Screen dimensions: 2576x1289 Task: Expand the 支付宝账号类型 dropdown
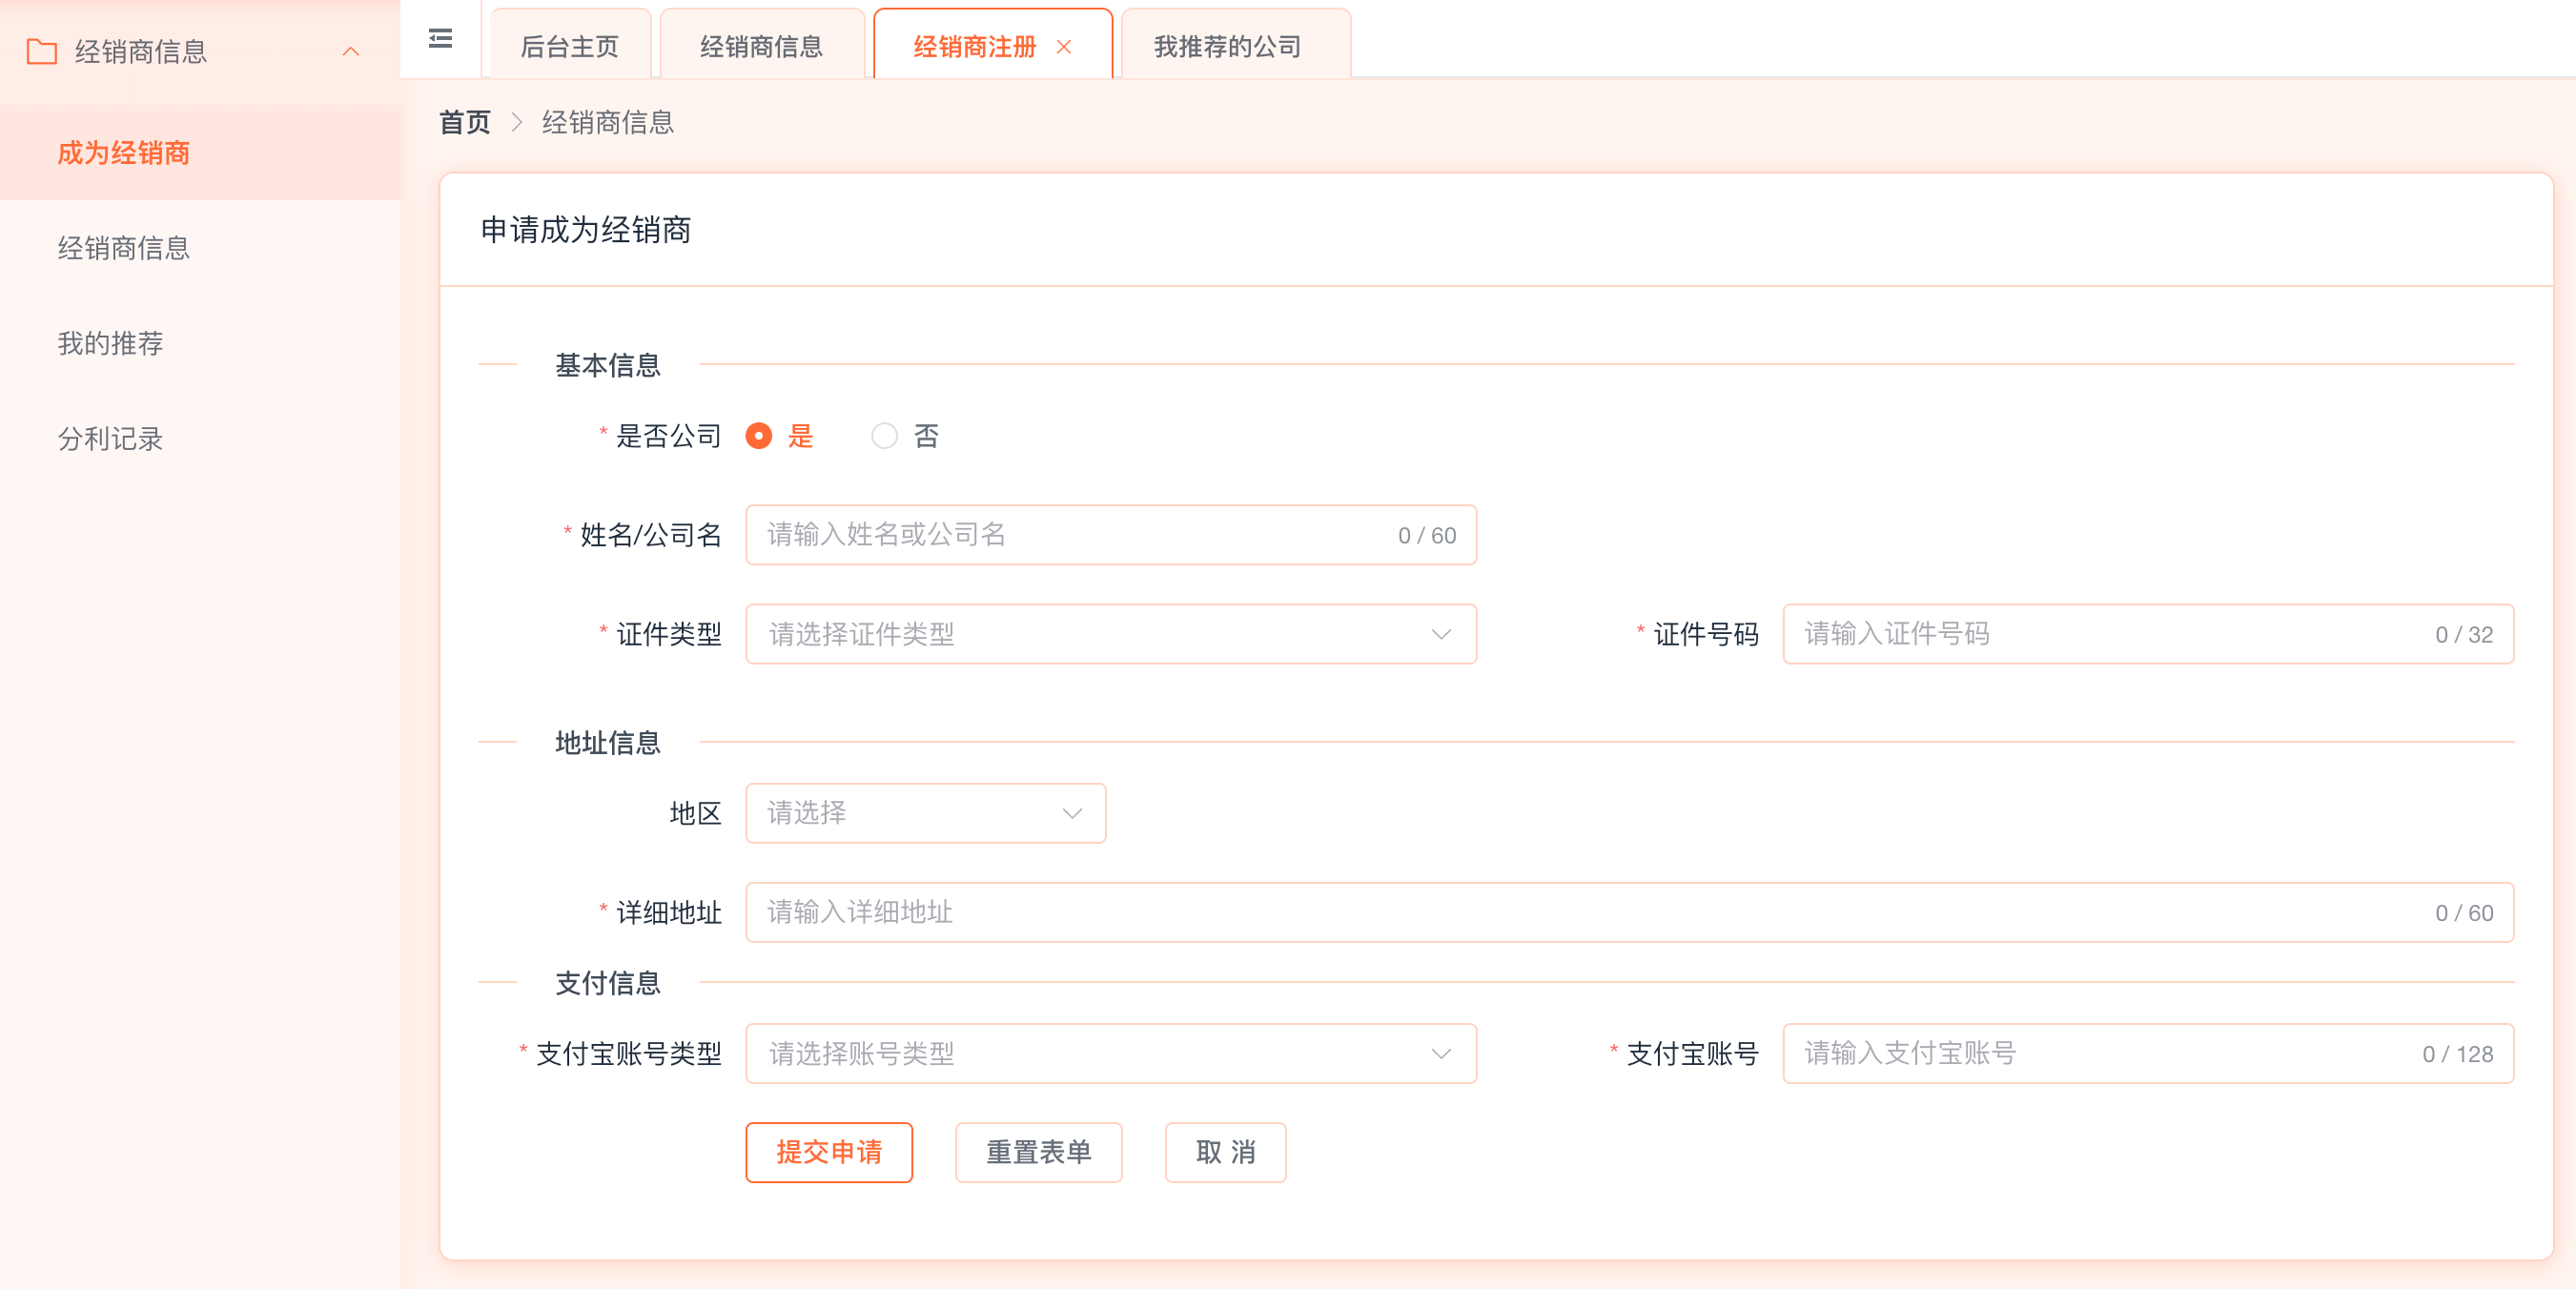pyautogui.click(x=1110, y=1053)
